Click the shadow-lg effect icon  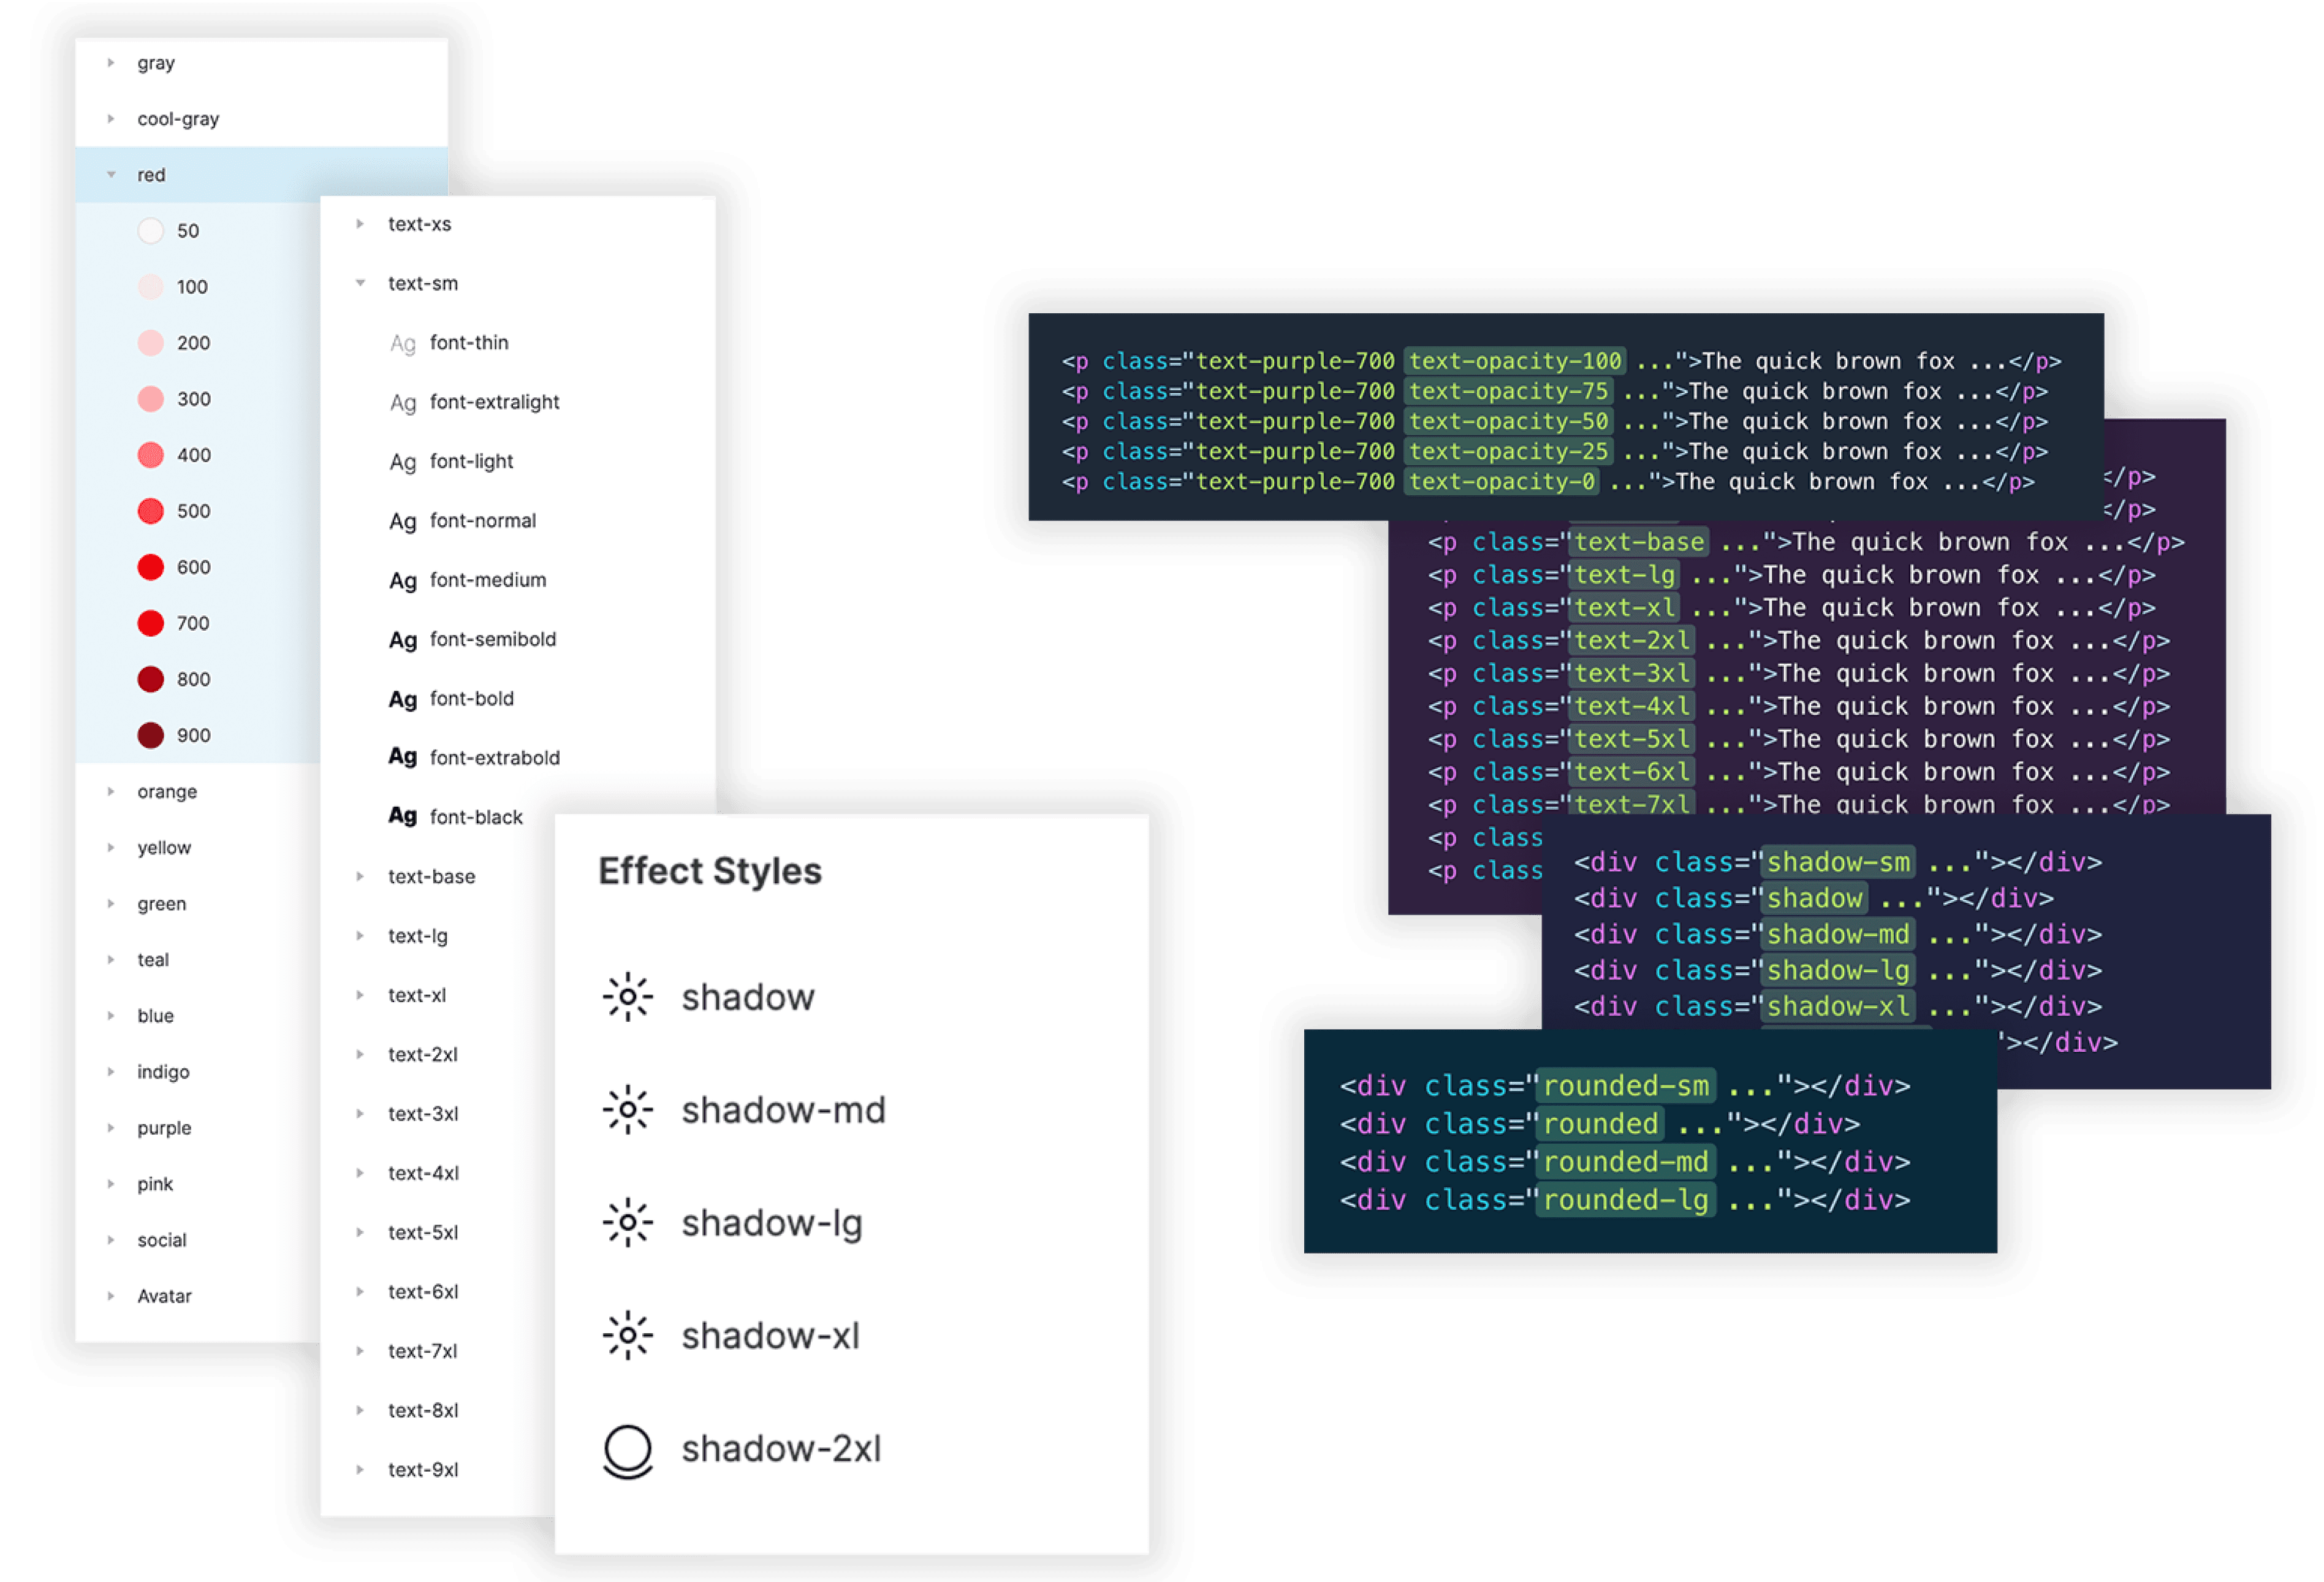click(x=627, y=1223)
